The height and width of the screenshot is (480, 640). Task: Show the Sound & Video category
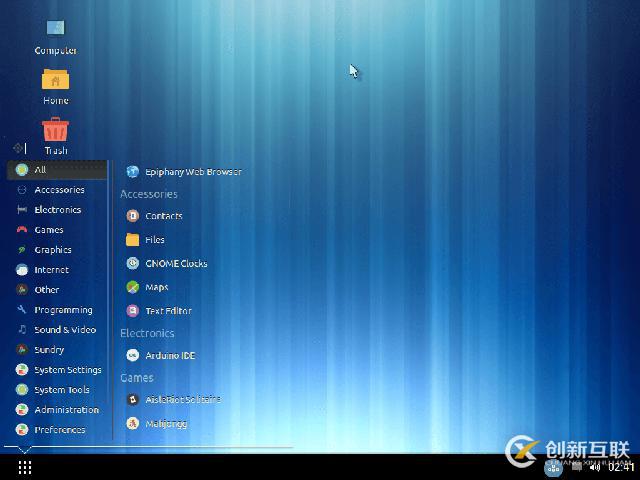pyautogui.click(x=64, y=330)
